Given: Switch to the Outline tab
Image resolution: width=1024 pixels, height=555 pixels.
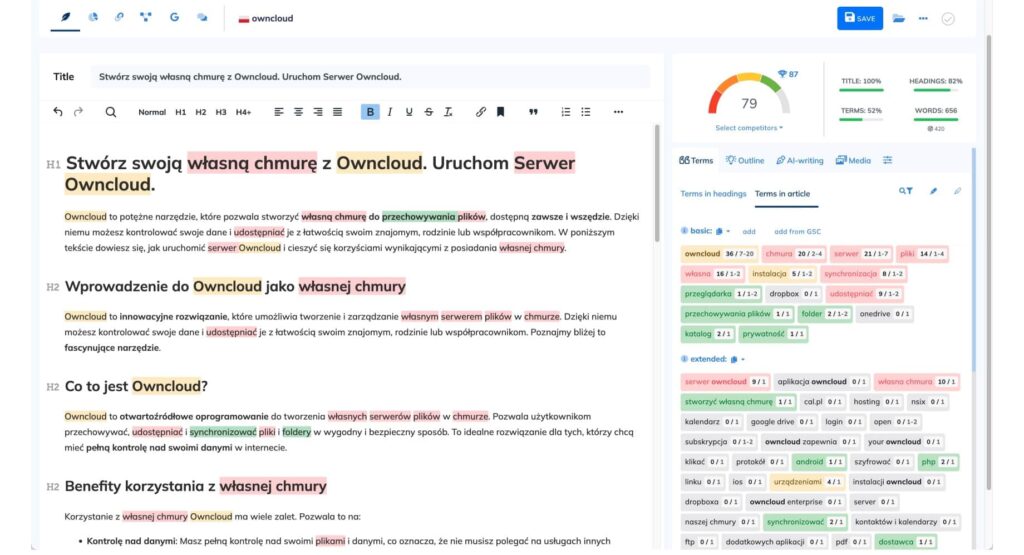Looking at the screenshot, I should coord(745,160).
